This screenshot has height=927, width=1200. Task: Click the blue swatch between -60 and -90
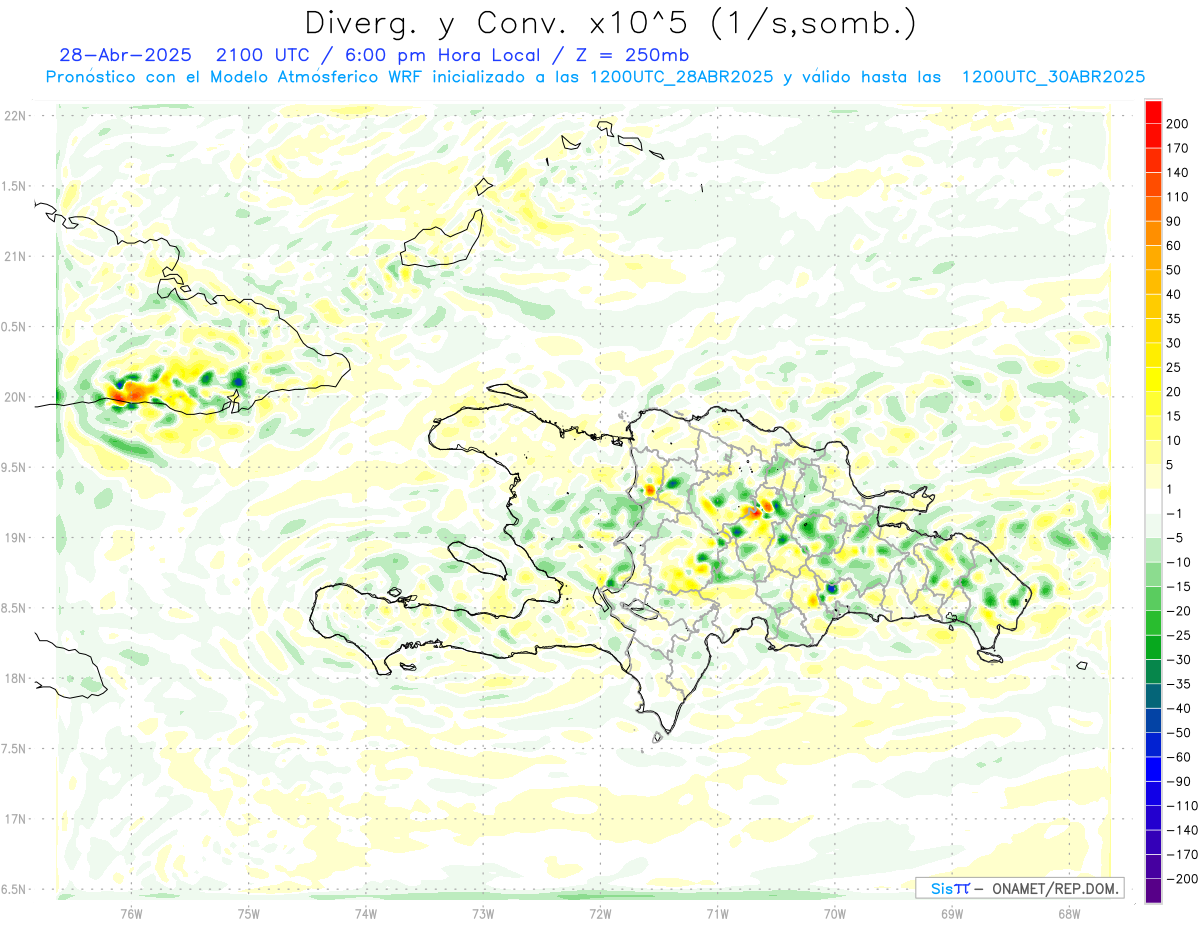point(1153,769)
